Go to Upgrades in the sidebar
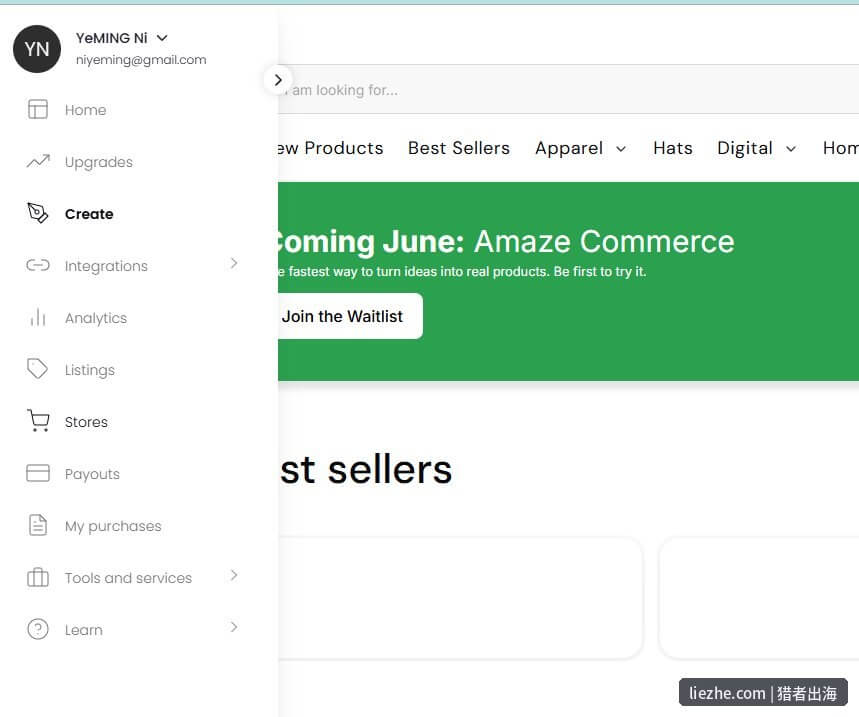 (x=99, y=162)
